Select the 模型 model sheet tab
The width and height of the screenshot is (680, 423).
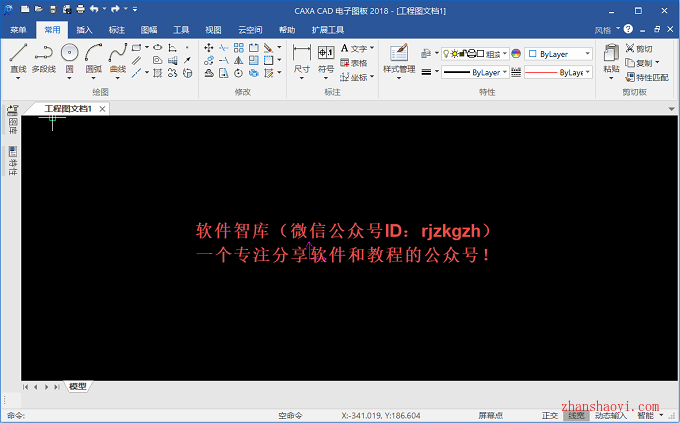click(78, 386)
